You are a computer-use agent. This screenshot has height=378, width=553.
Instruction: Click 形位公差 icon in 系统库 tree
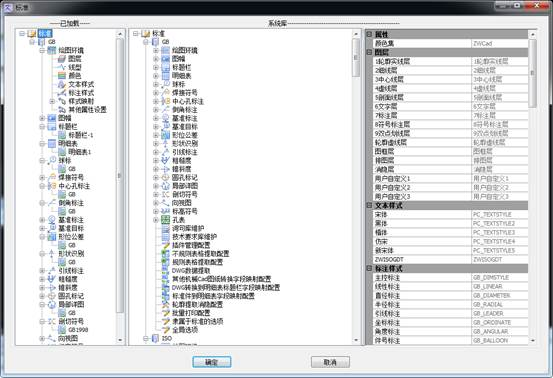165,135
